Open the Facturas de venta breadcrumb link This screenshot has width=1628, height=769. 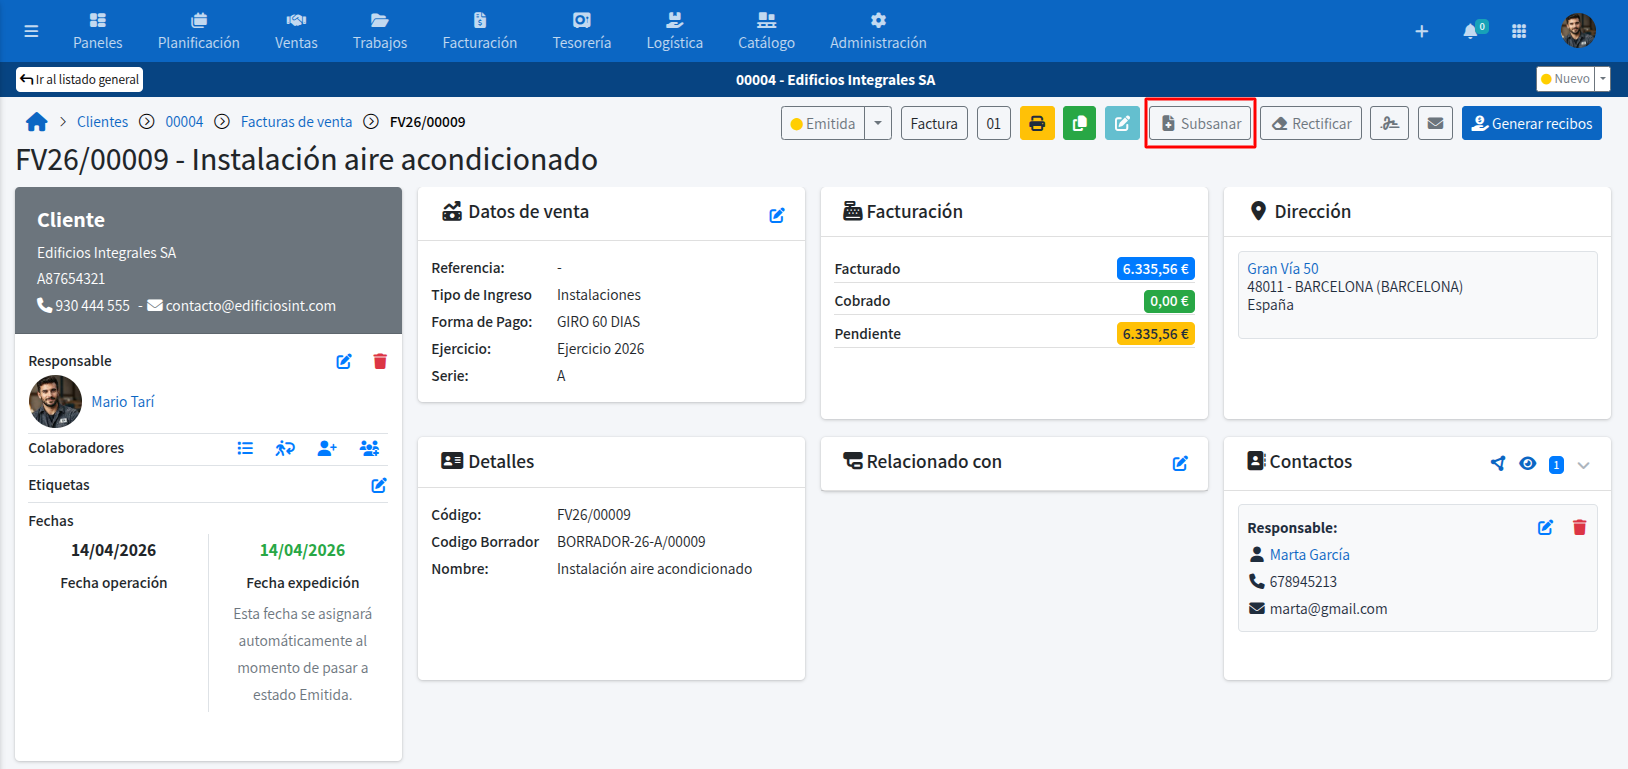(x=296, y=122)
